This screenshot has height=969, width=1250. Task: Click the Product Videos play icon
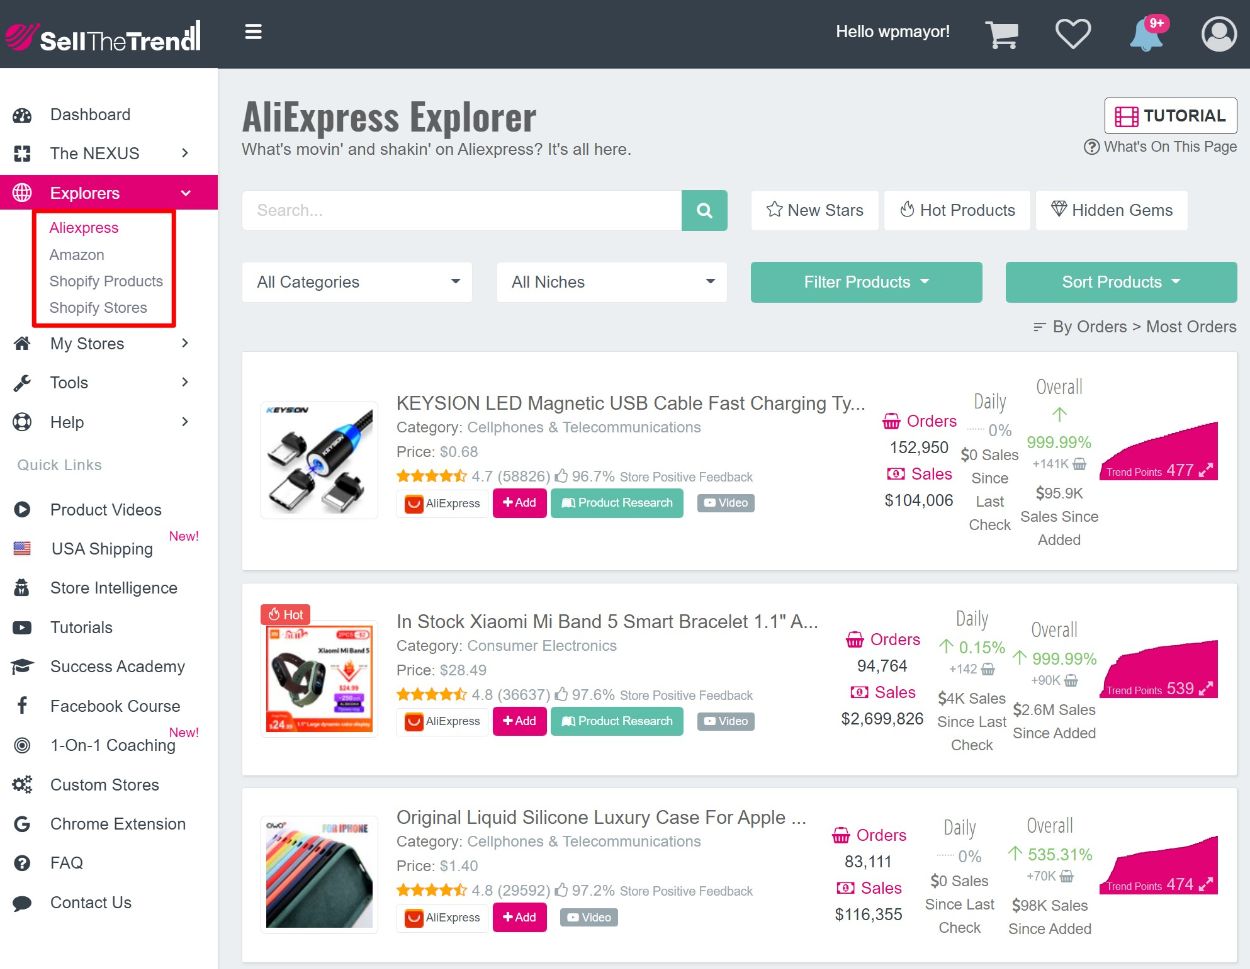pyautogui.click(x=22, y=510)
